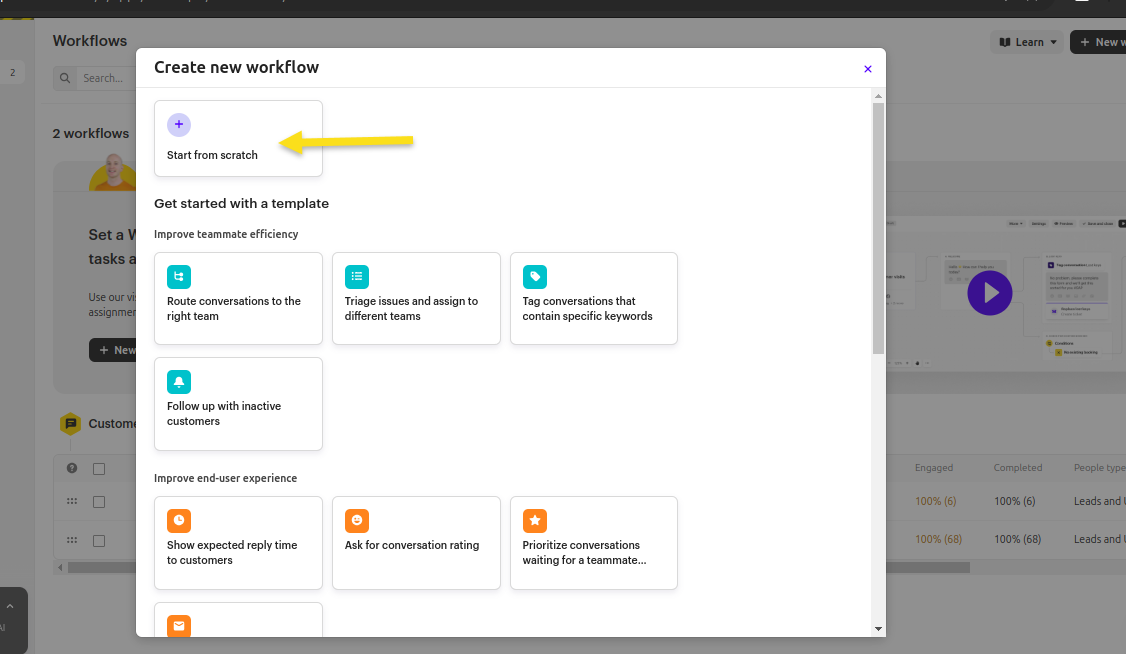Click the table horizontal scrollbar left arrow
This screenshot has height=654, width=1126.
(x=60, y=568)
